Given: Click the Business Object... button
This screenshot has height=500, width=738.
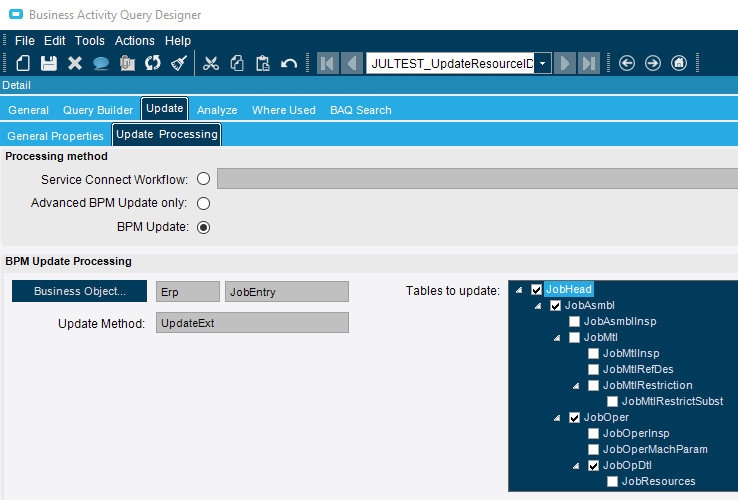Looking at the screenshot, I should pos(80,291).
